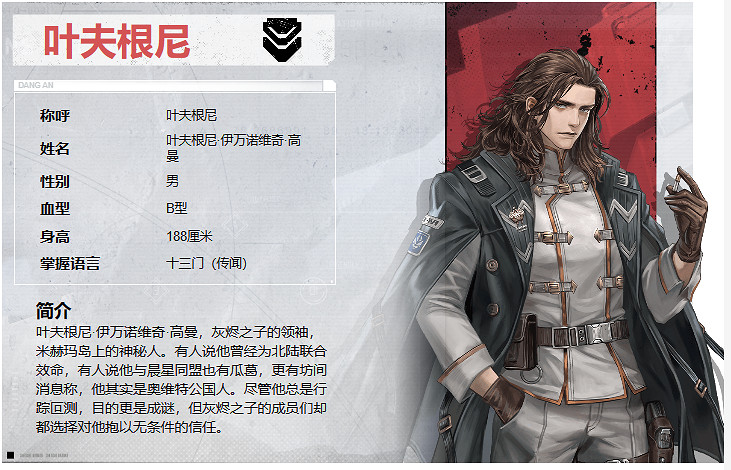Viewport: 731px width, 470px height.
Task: Click the red 叶夫根尼 title banner
Action: click(x=173, y=41)
